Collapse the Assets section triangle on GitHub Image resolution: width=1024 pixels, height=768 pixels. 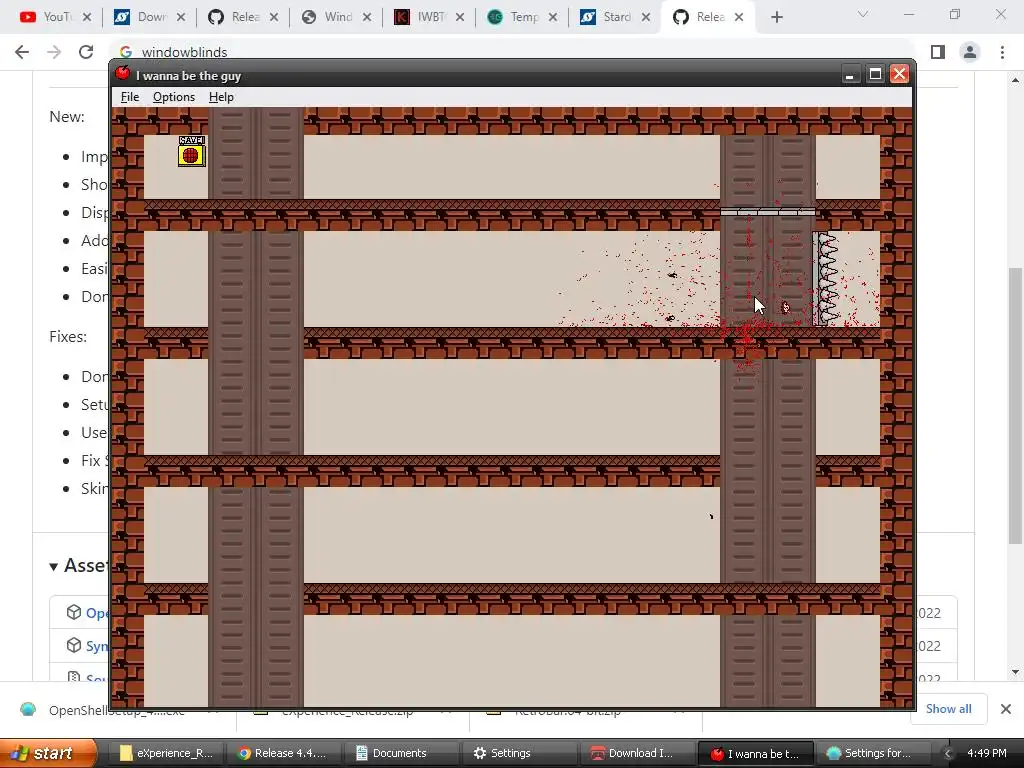pos(54,566)
